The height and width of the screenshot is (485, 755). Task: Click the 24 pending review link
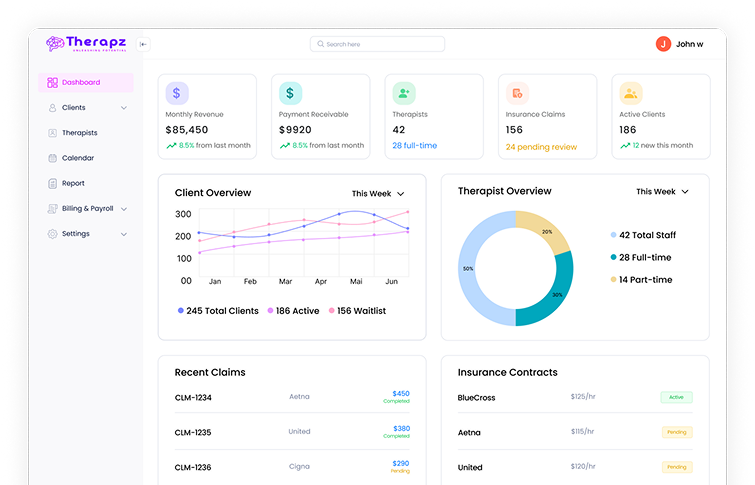pyautogui.click(x=541, y=147)
